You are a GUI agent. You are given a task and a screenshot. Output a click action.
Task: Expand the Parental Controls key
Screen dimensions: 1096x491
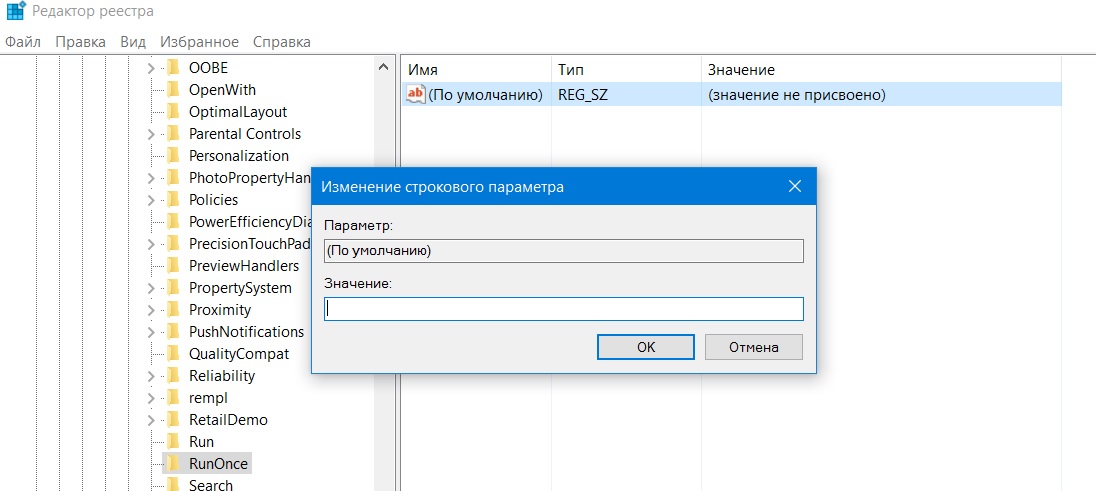point(151,134)
